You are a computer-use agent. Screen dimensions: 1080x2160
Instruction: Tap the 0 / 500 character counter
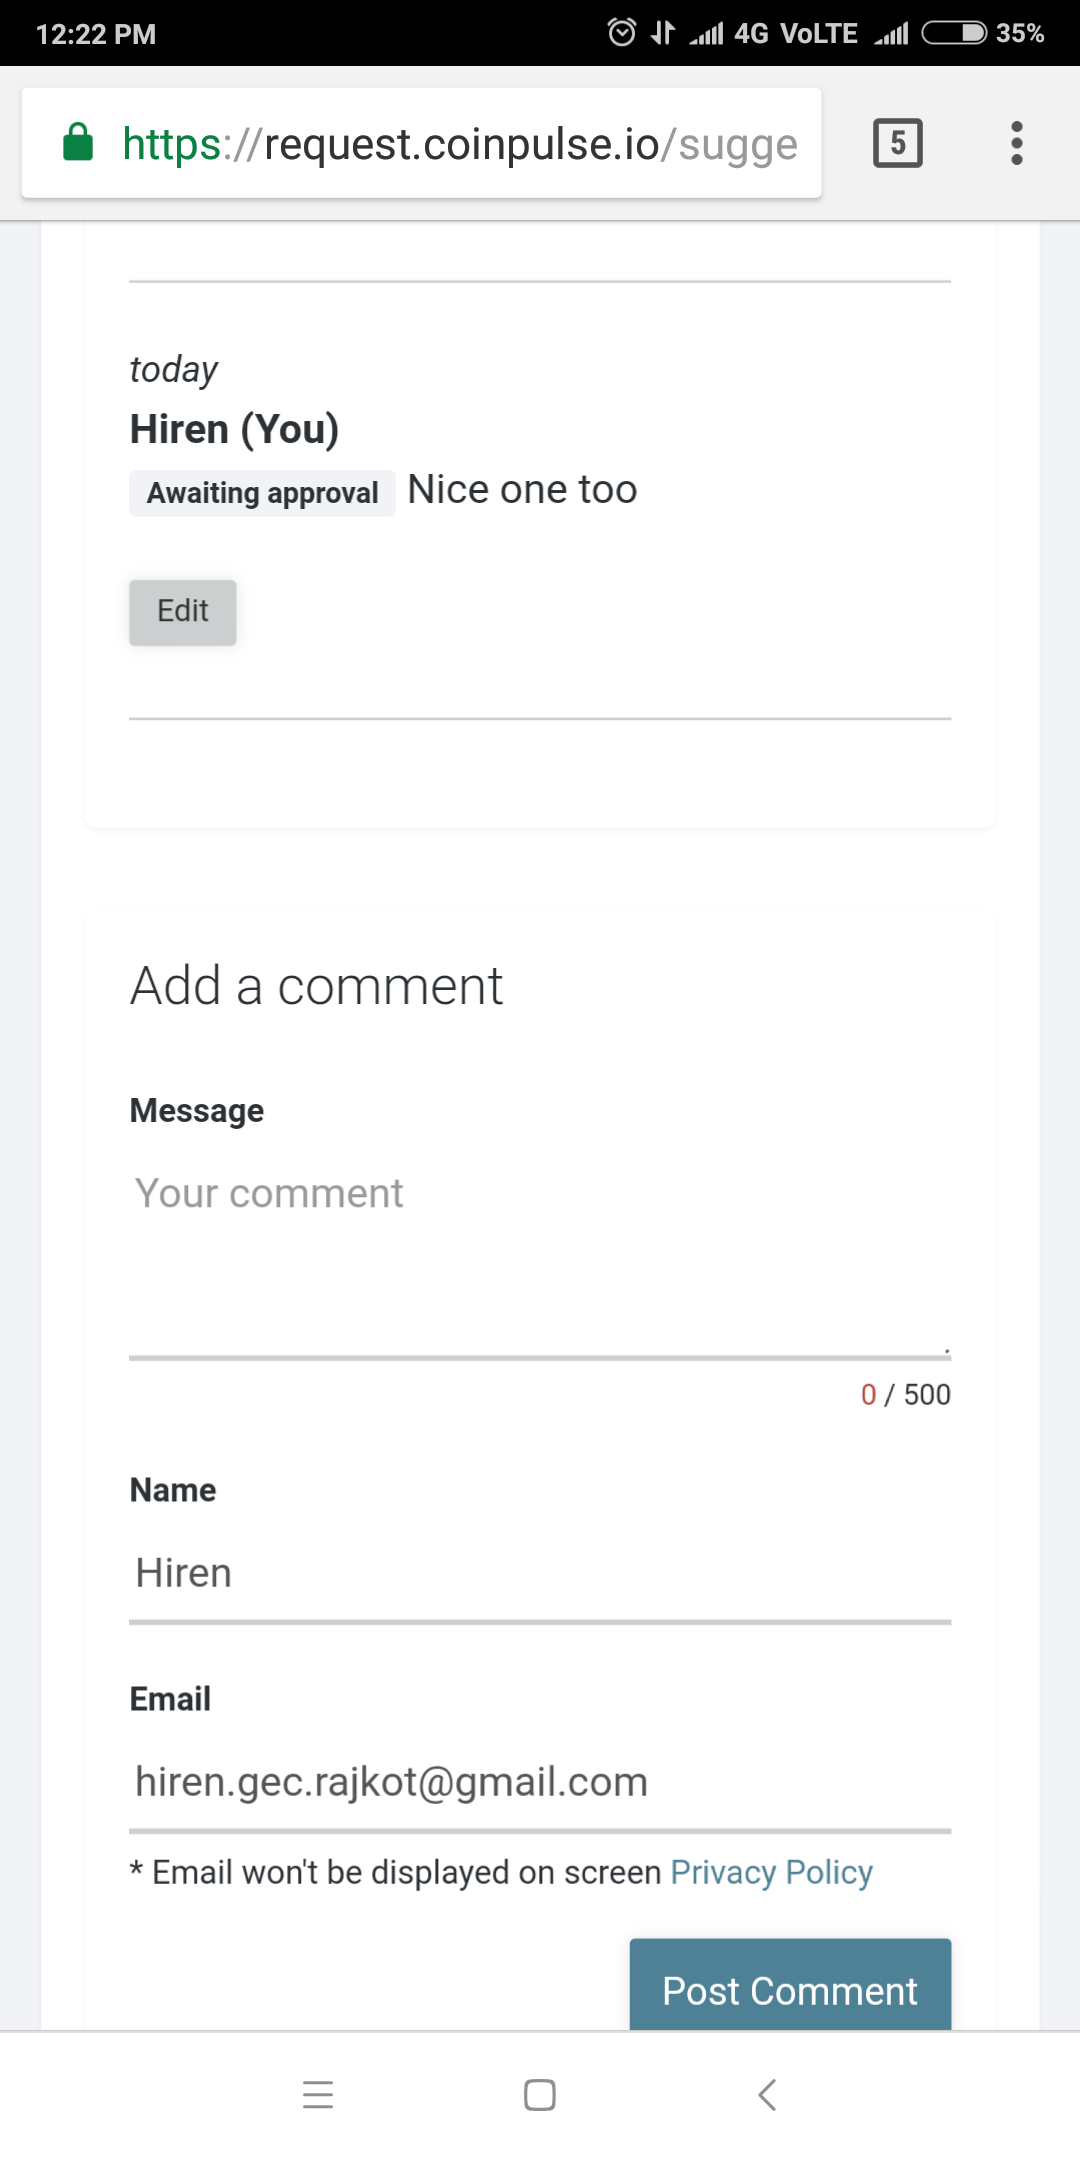point(906,1395)
